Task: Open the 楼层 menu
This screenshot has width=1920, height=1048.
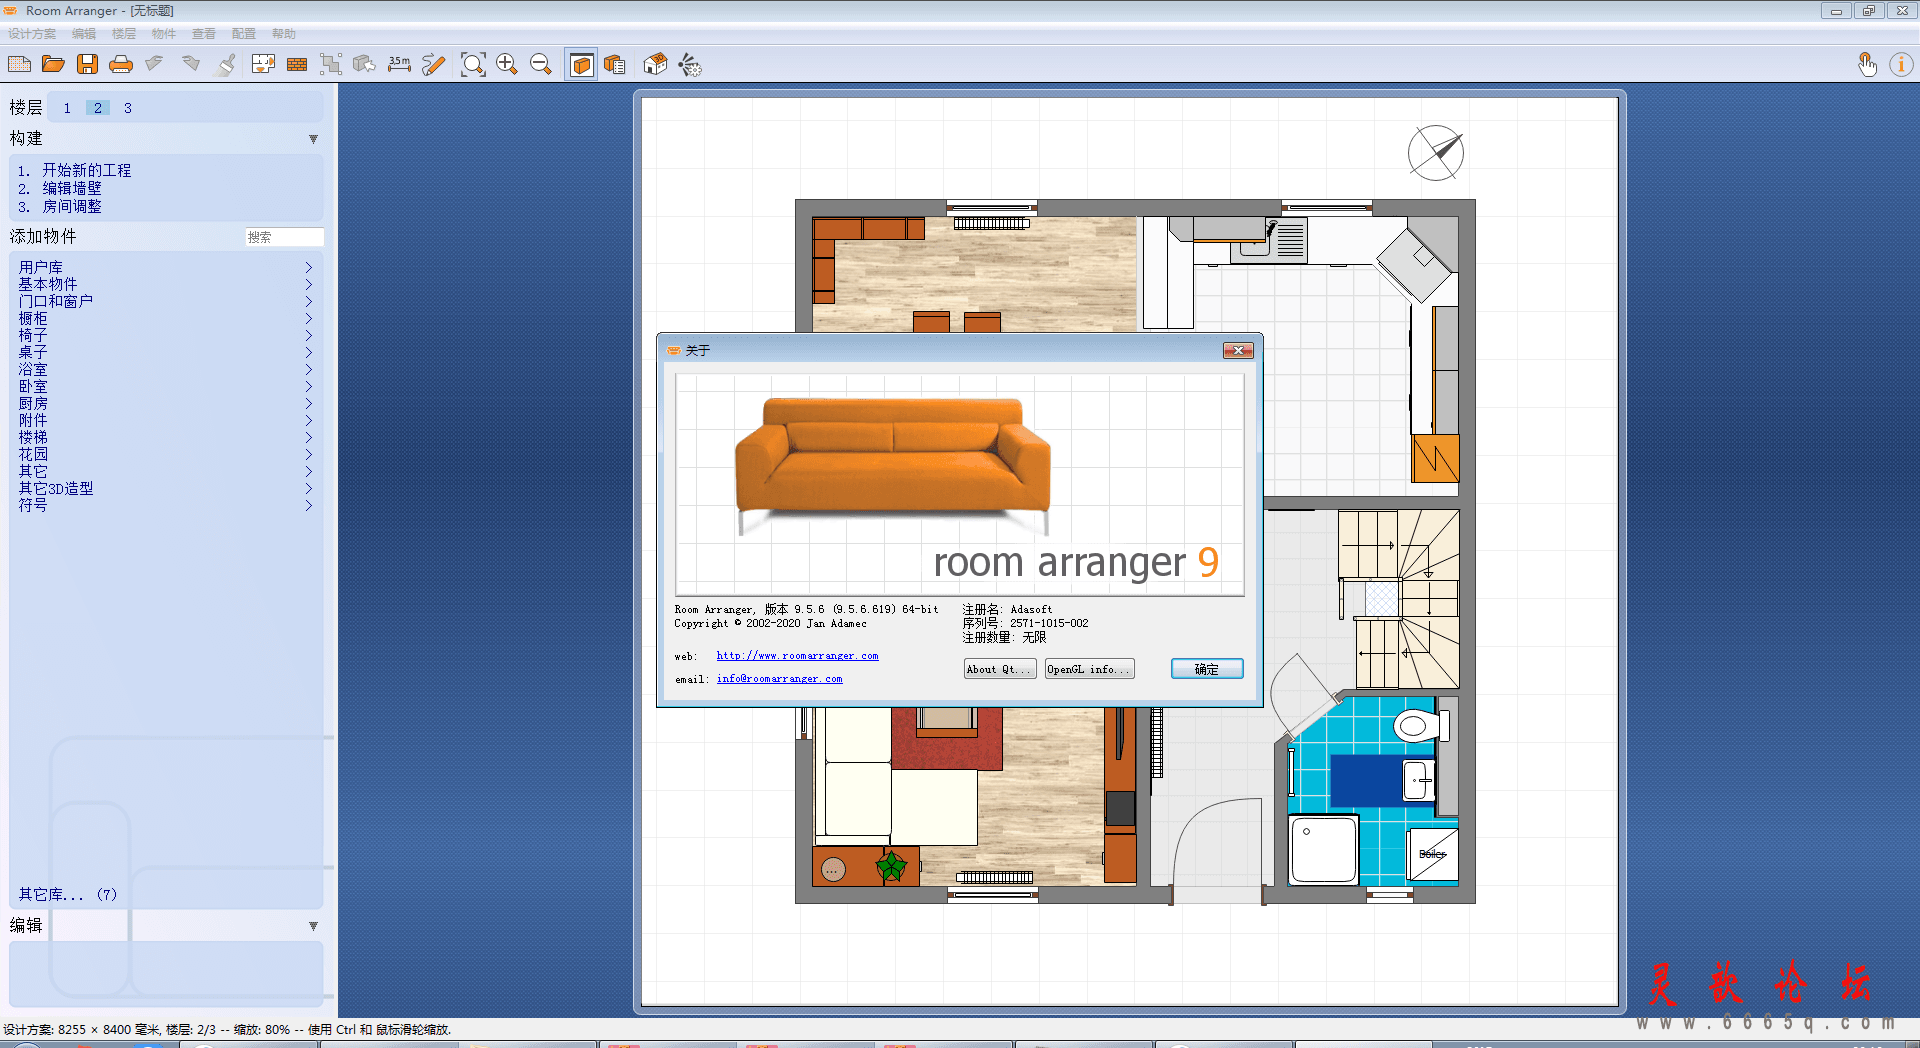Action: tap(124, 34)
